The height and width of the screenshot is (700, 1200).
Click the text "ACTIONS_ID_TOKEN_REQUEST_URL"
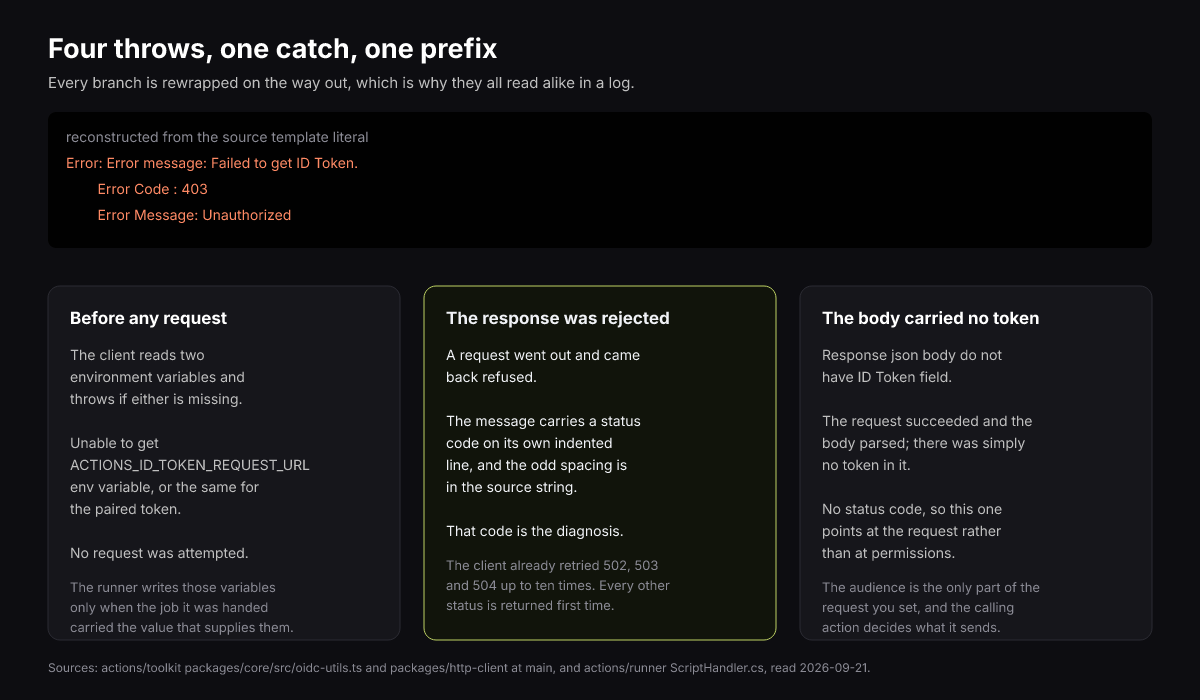[190, 465]
